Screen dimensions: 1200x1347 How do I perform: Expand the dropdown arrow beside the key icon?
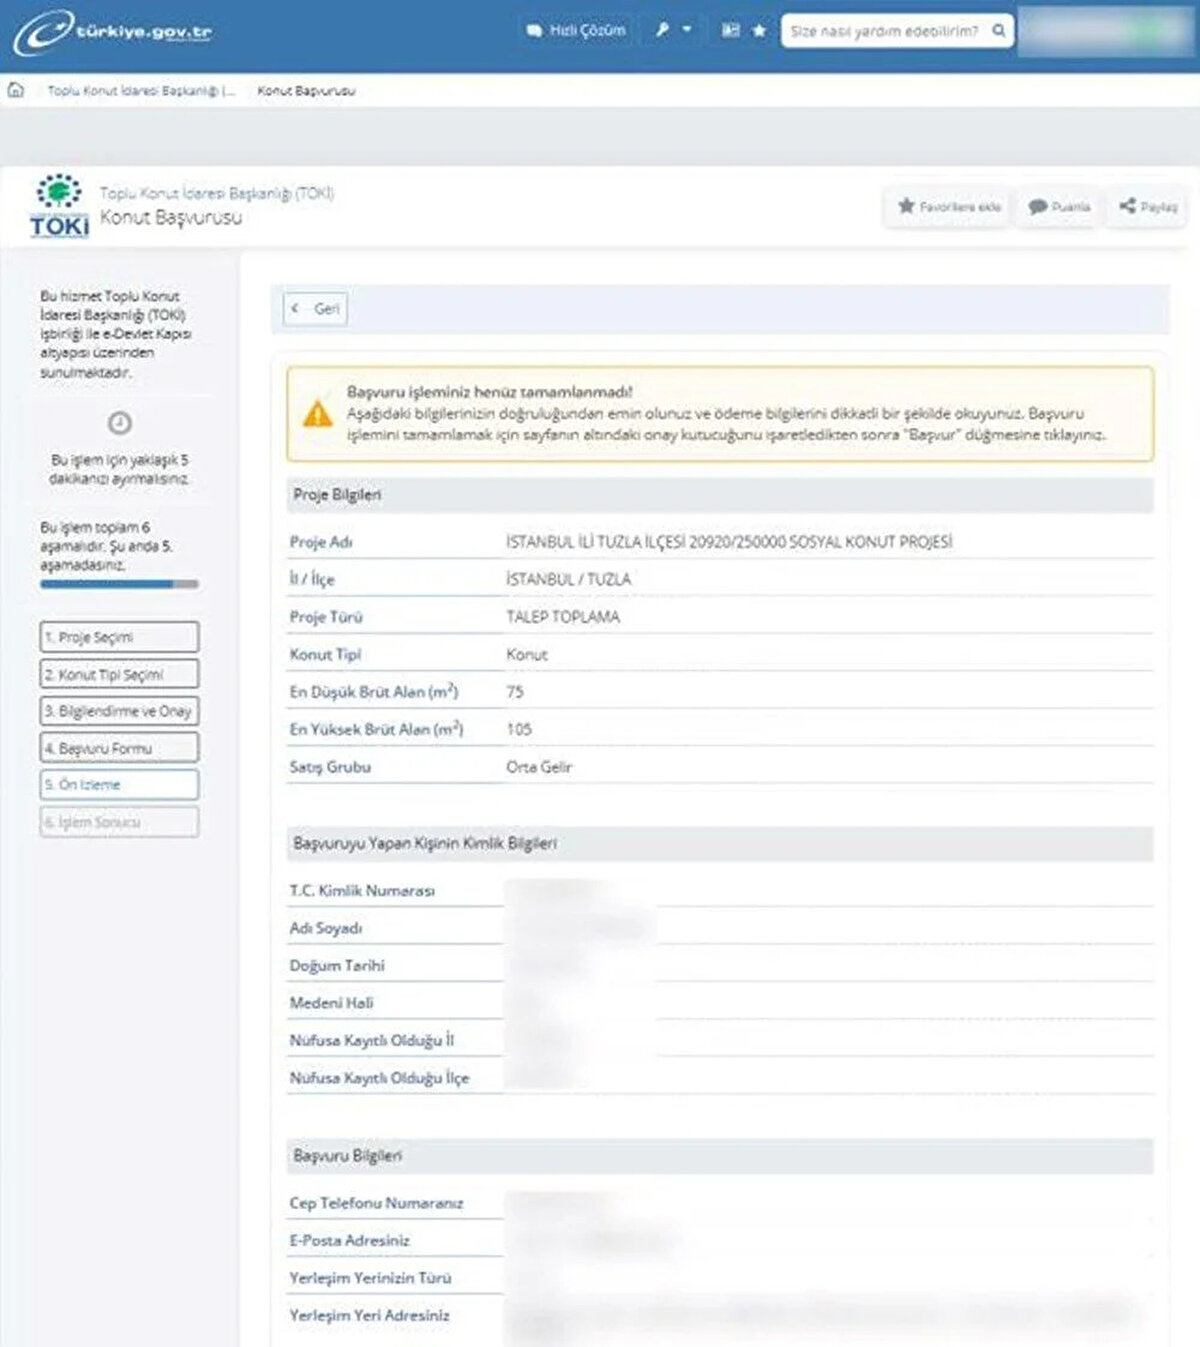(687, 30)
